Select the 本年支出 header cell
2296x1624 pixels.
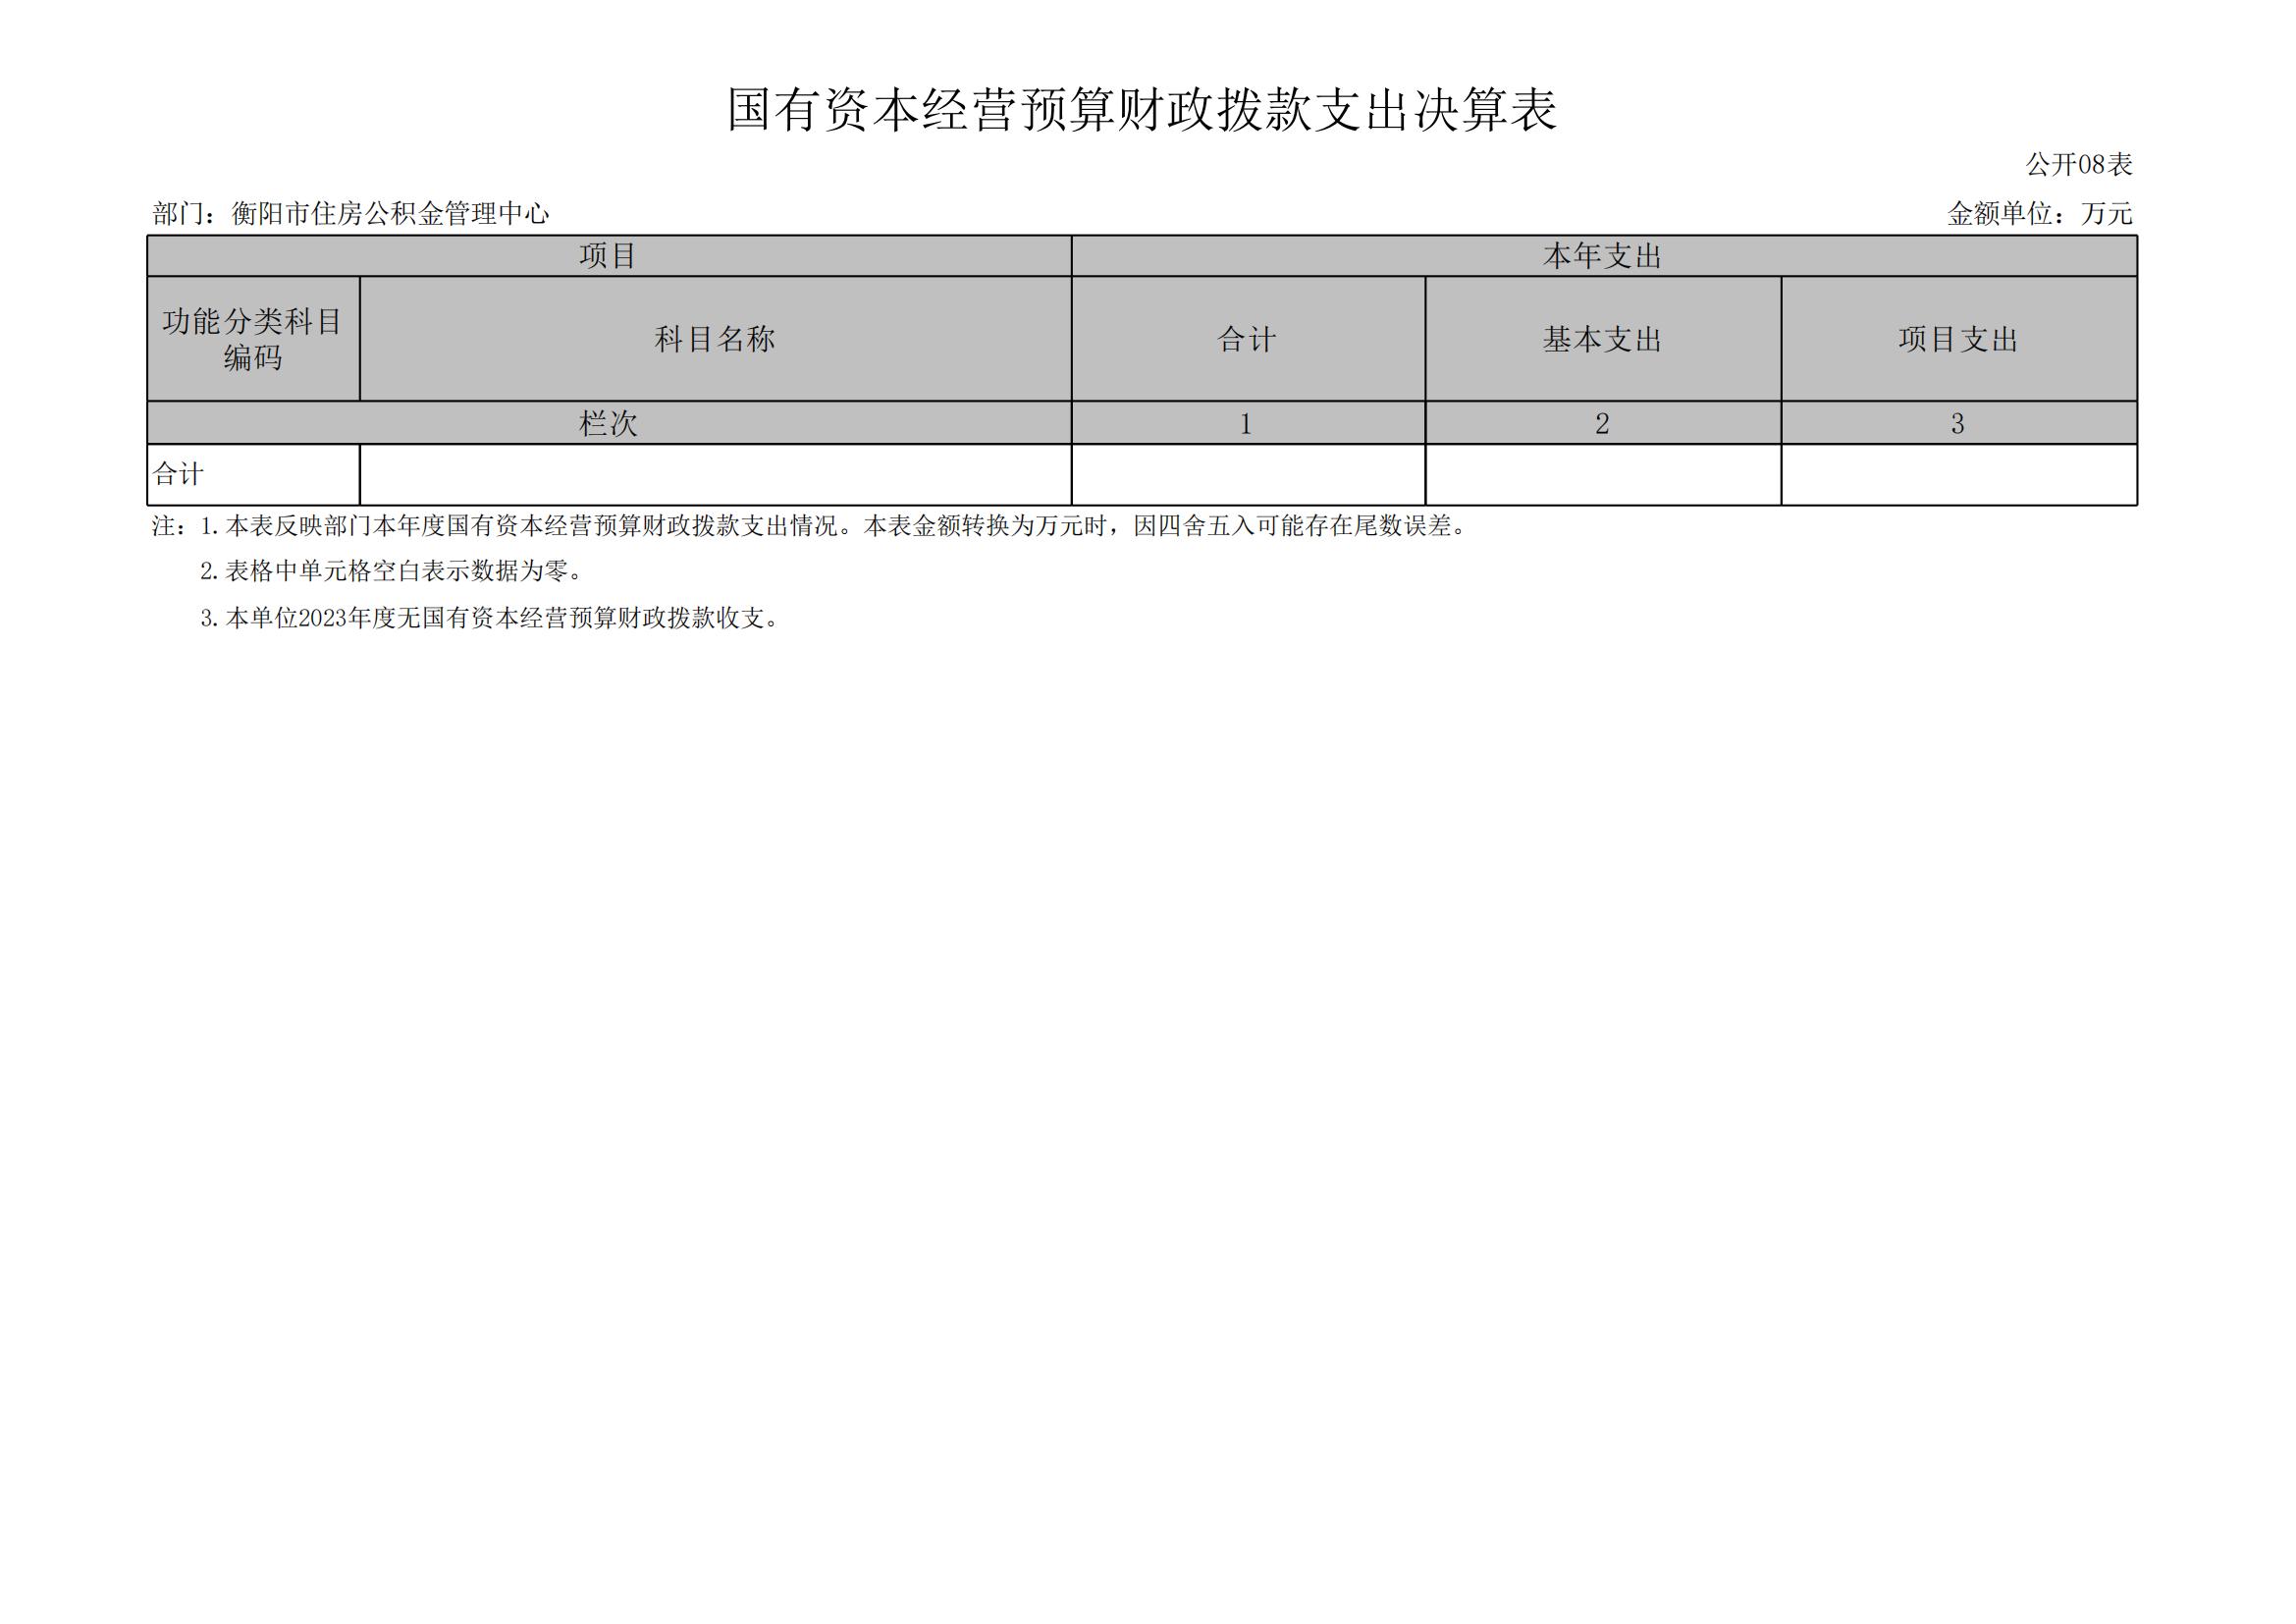point(1603,256)
